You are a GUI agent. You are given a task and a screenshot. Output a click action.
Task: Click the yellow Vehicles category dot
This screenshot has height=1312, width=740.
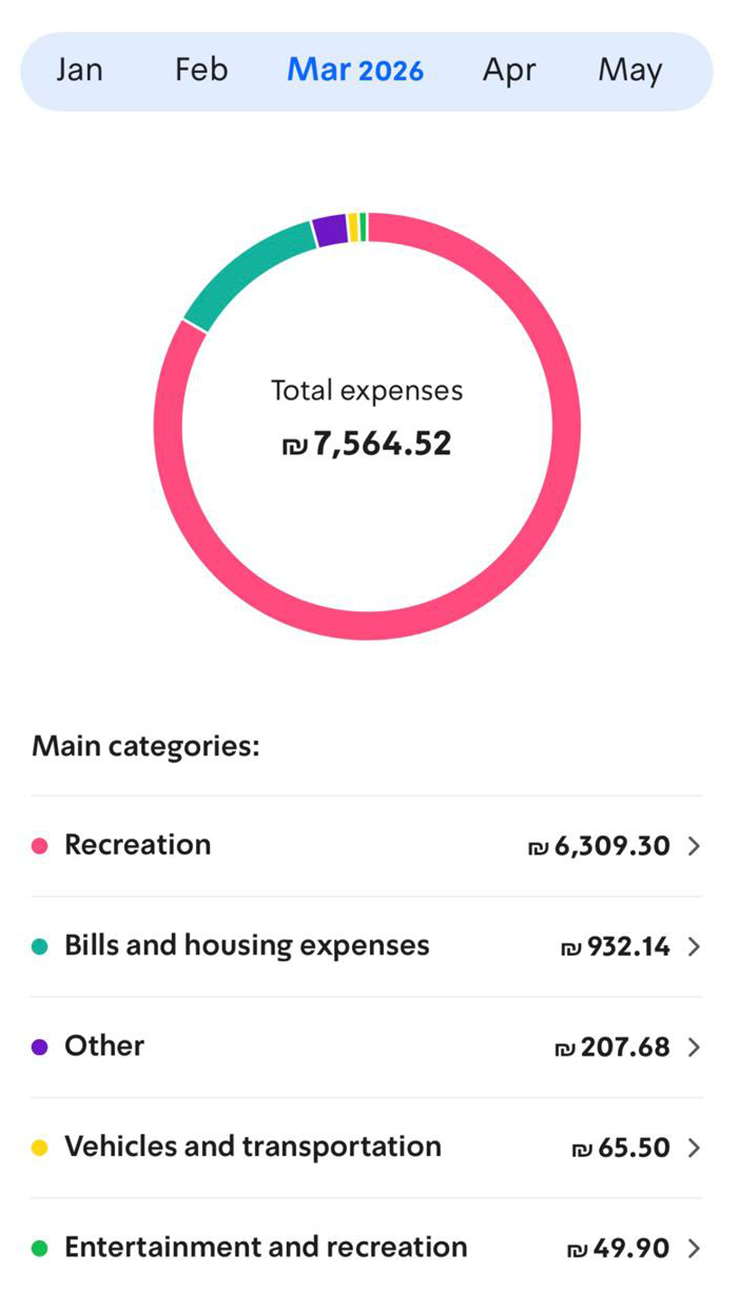point(40,1148)
